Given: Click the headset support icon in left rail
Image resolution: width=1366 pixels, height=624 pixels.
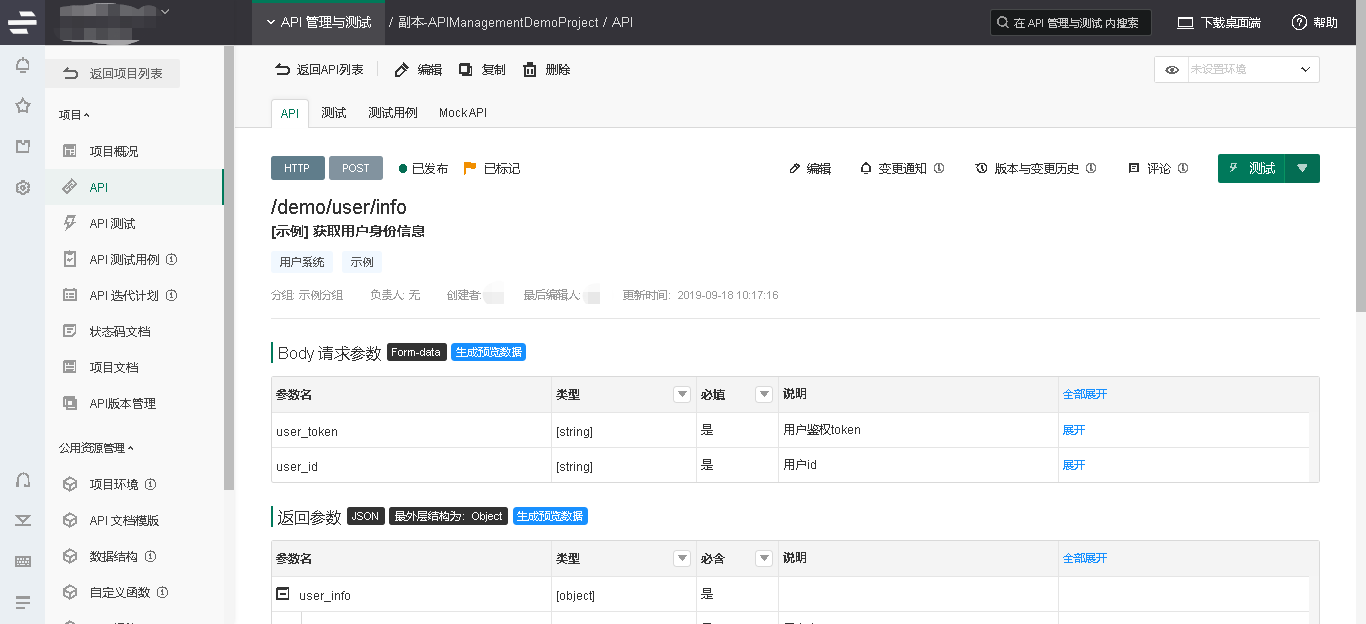Looking at the screenshot, I should coord(22,480).
